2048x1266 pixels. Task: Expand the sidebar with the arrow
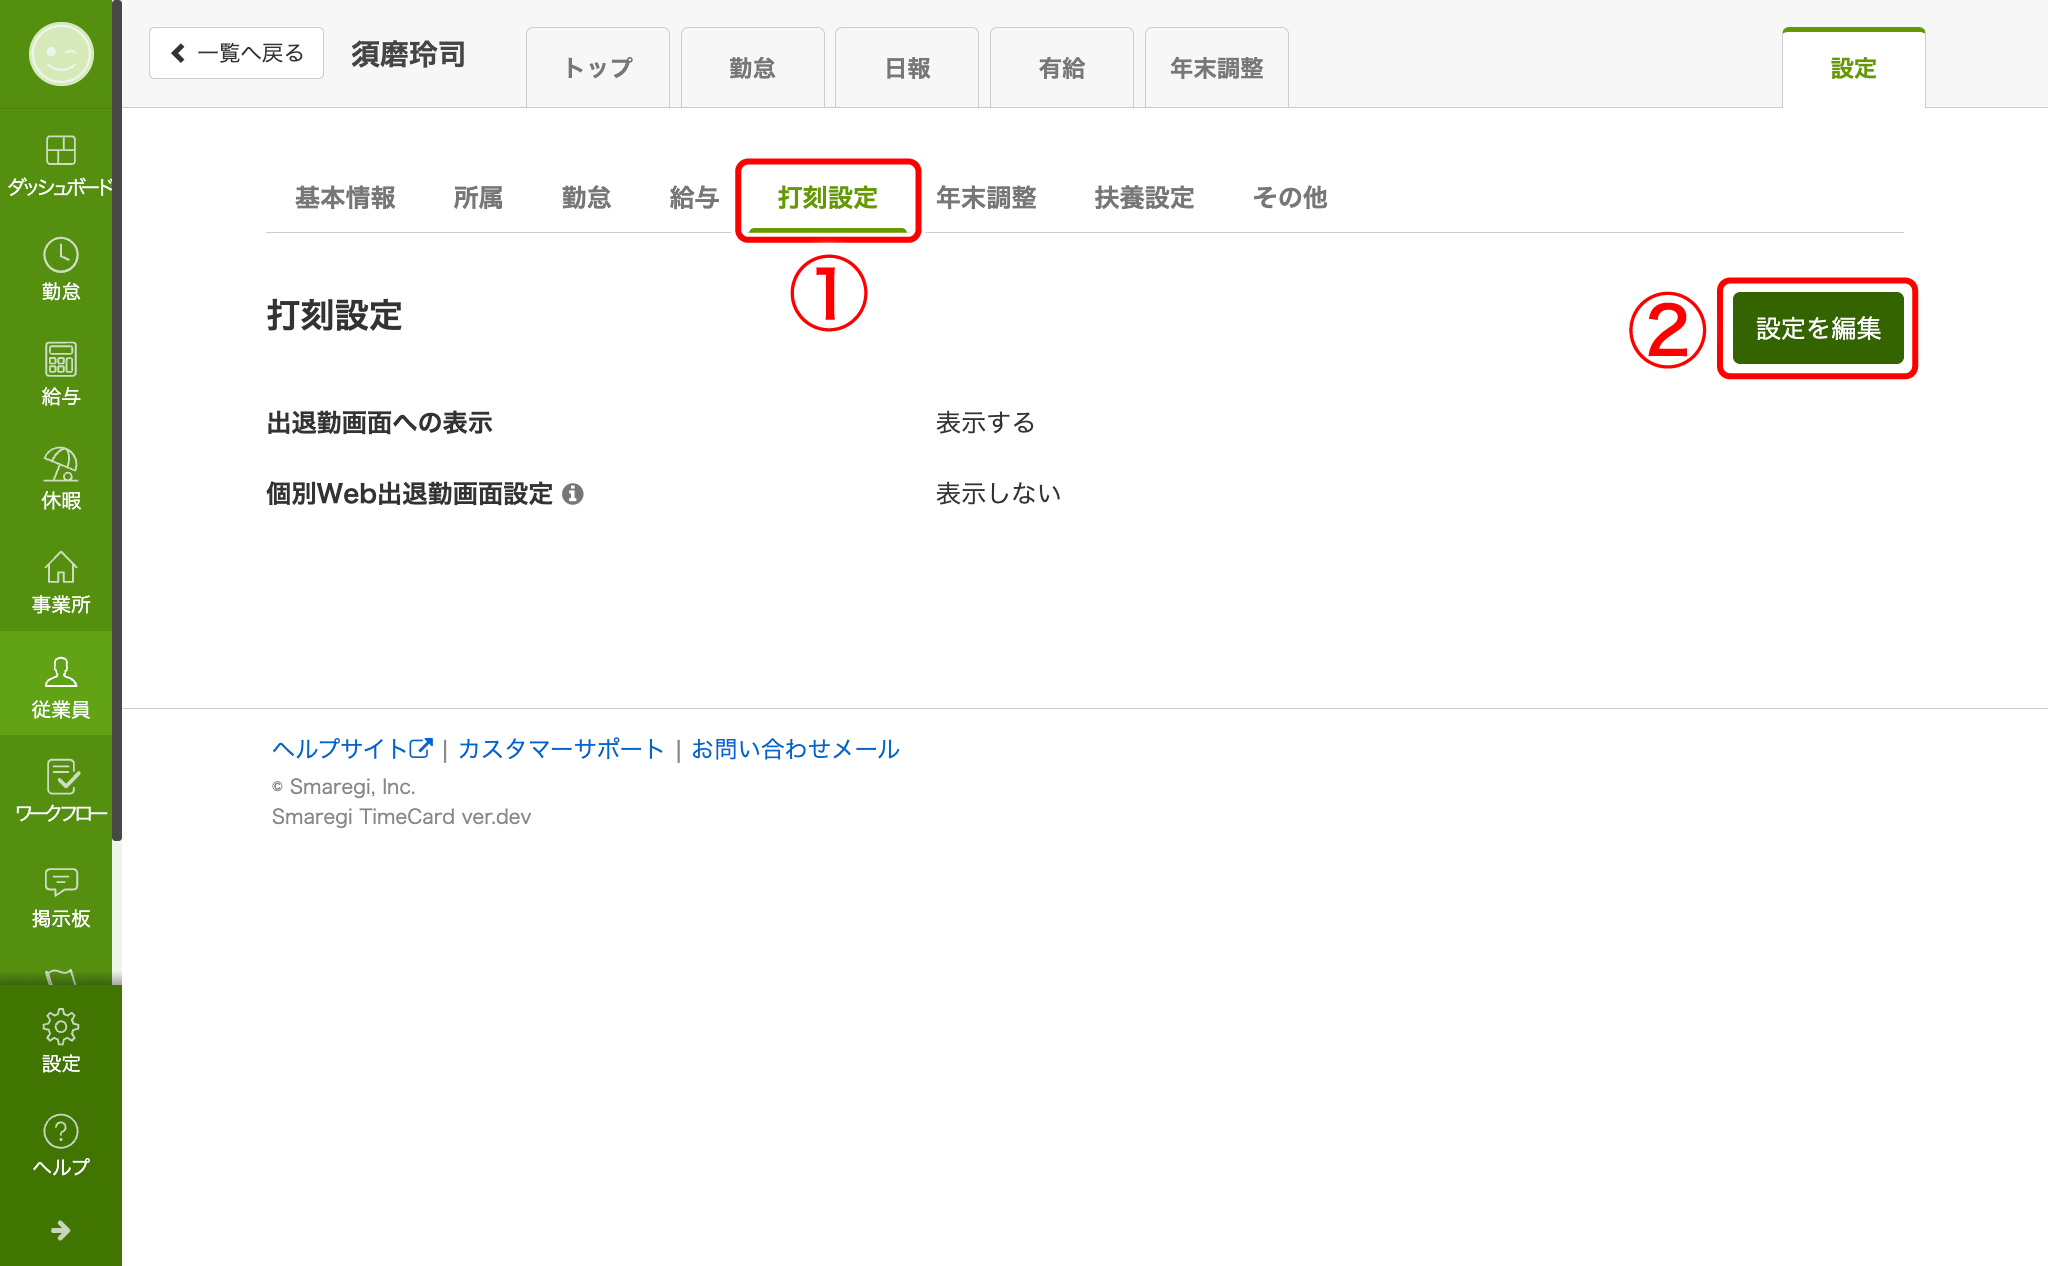point(60,1230)
